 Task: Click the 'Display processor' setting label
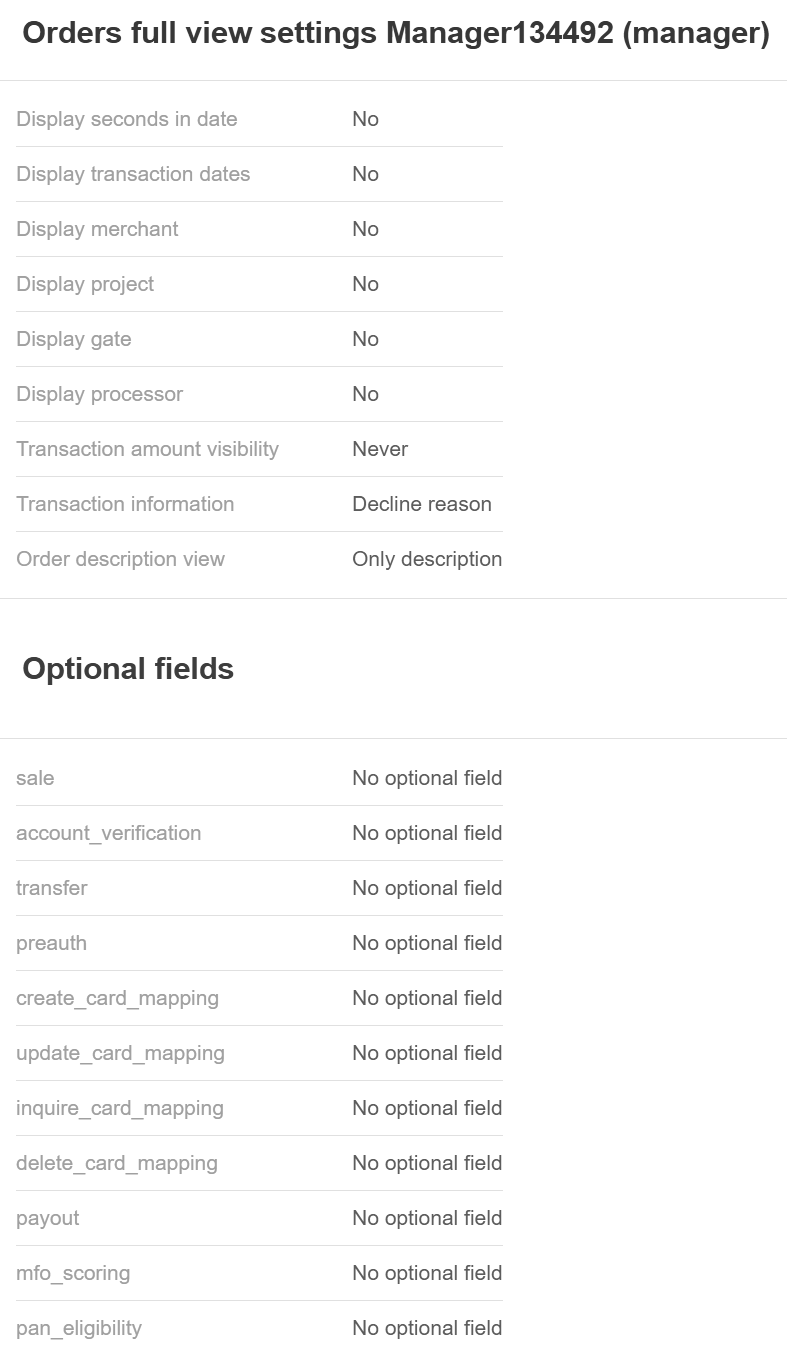click(x=99, y=394)
